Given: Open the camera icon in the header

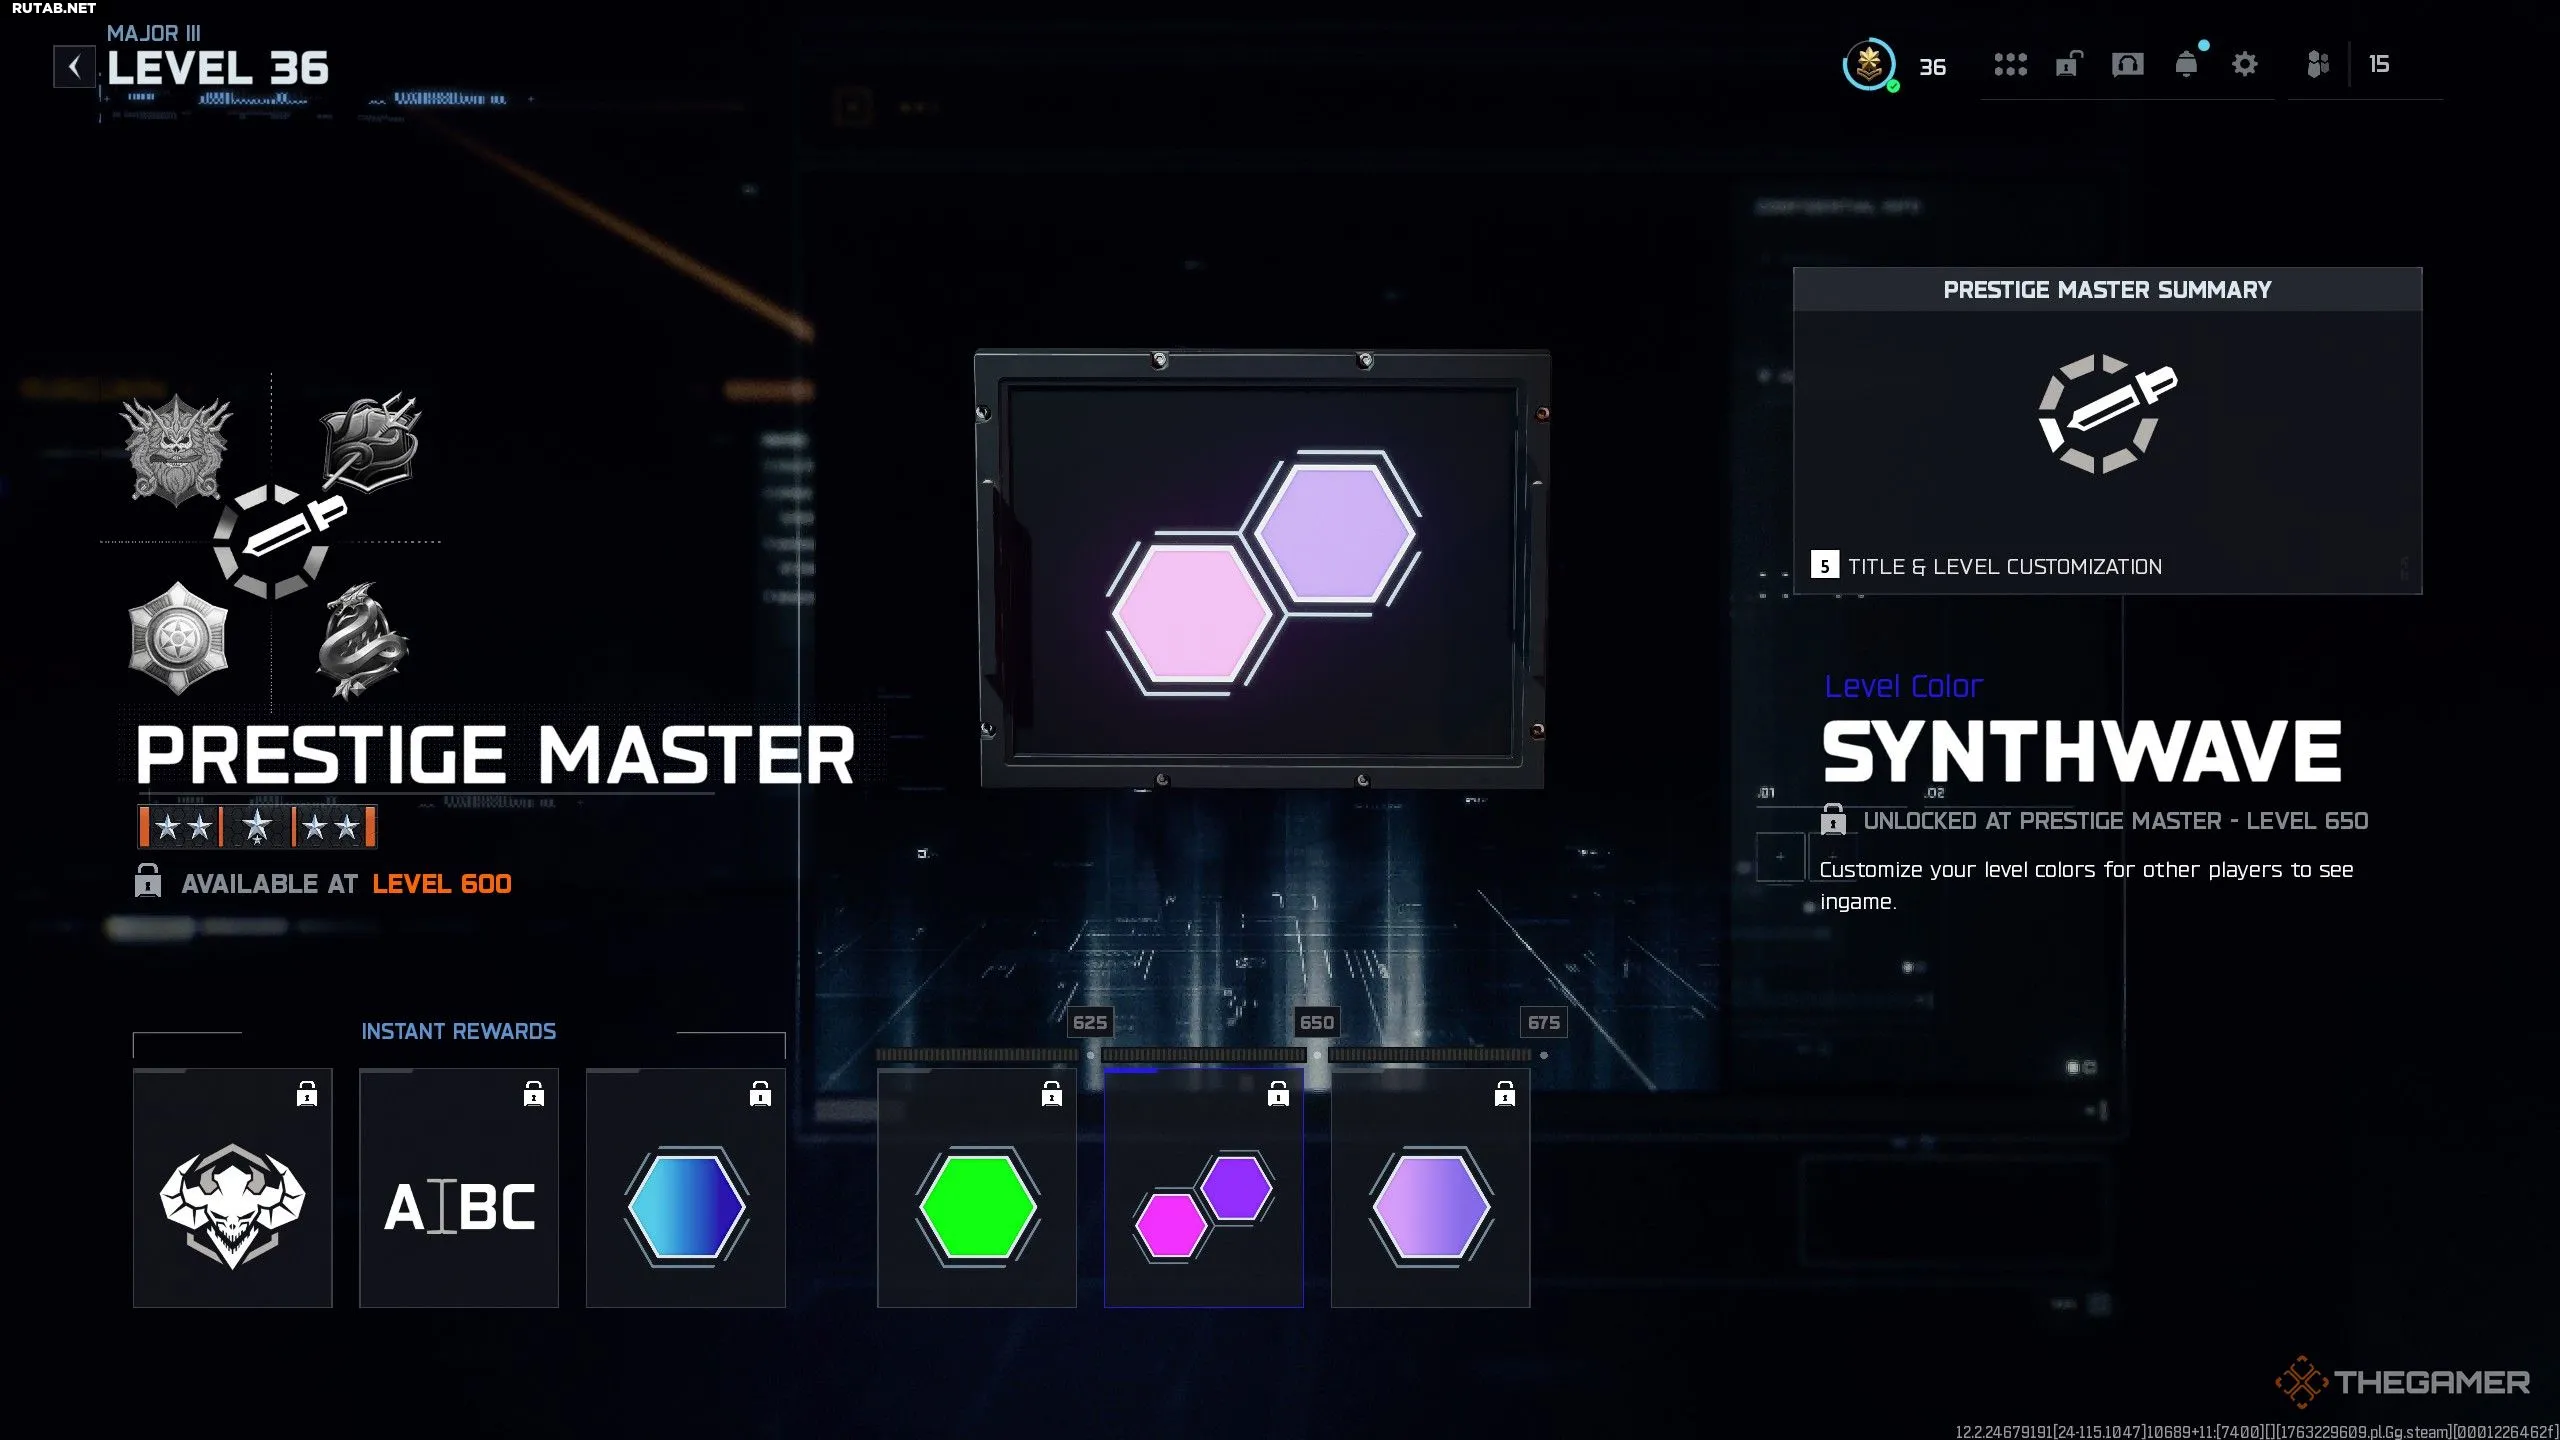Looking at the screenshot, I should click(x=2127, y=65).
